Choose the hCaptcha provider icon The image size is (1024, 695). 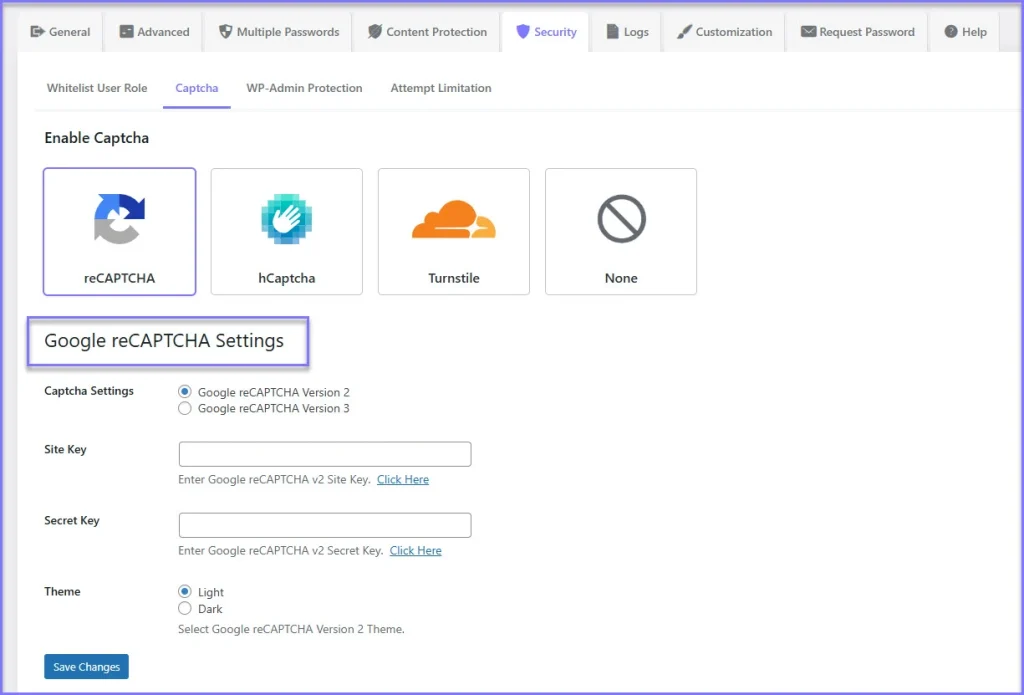[x=286, y=216]
